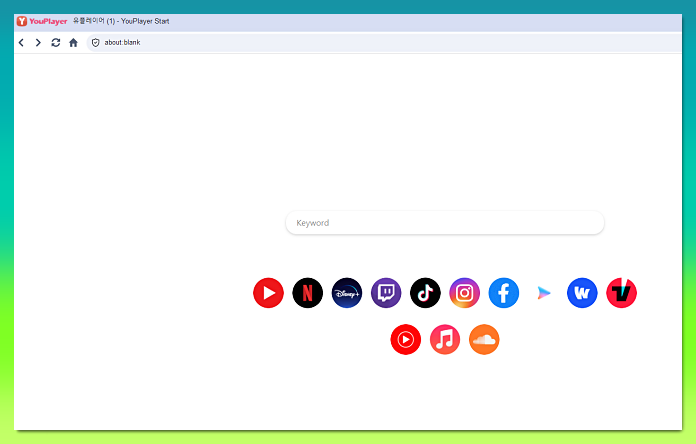
Task: Open the YouTube shortcut icon
Action: (x=268, y=293)
